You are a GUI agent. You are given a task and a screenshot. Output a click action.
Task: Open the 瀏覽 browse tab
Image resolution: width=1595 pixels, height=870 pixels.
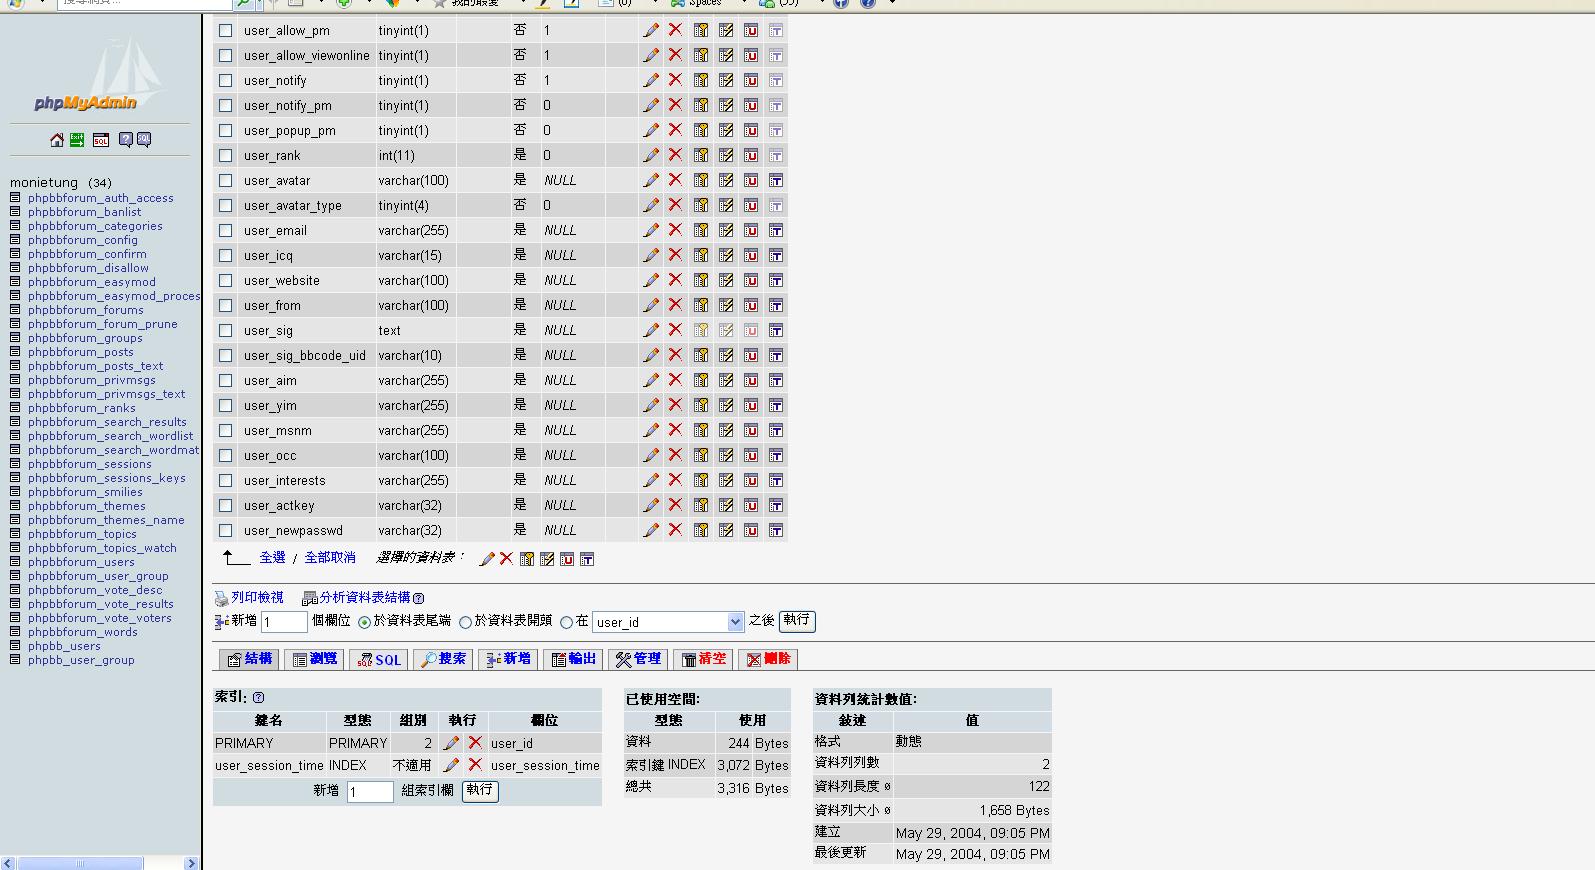click(x=314, y=659)
